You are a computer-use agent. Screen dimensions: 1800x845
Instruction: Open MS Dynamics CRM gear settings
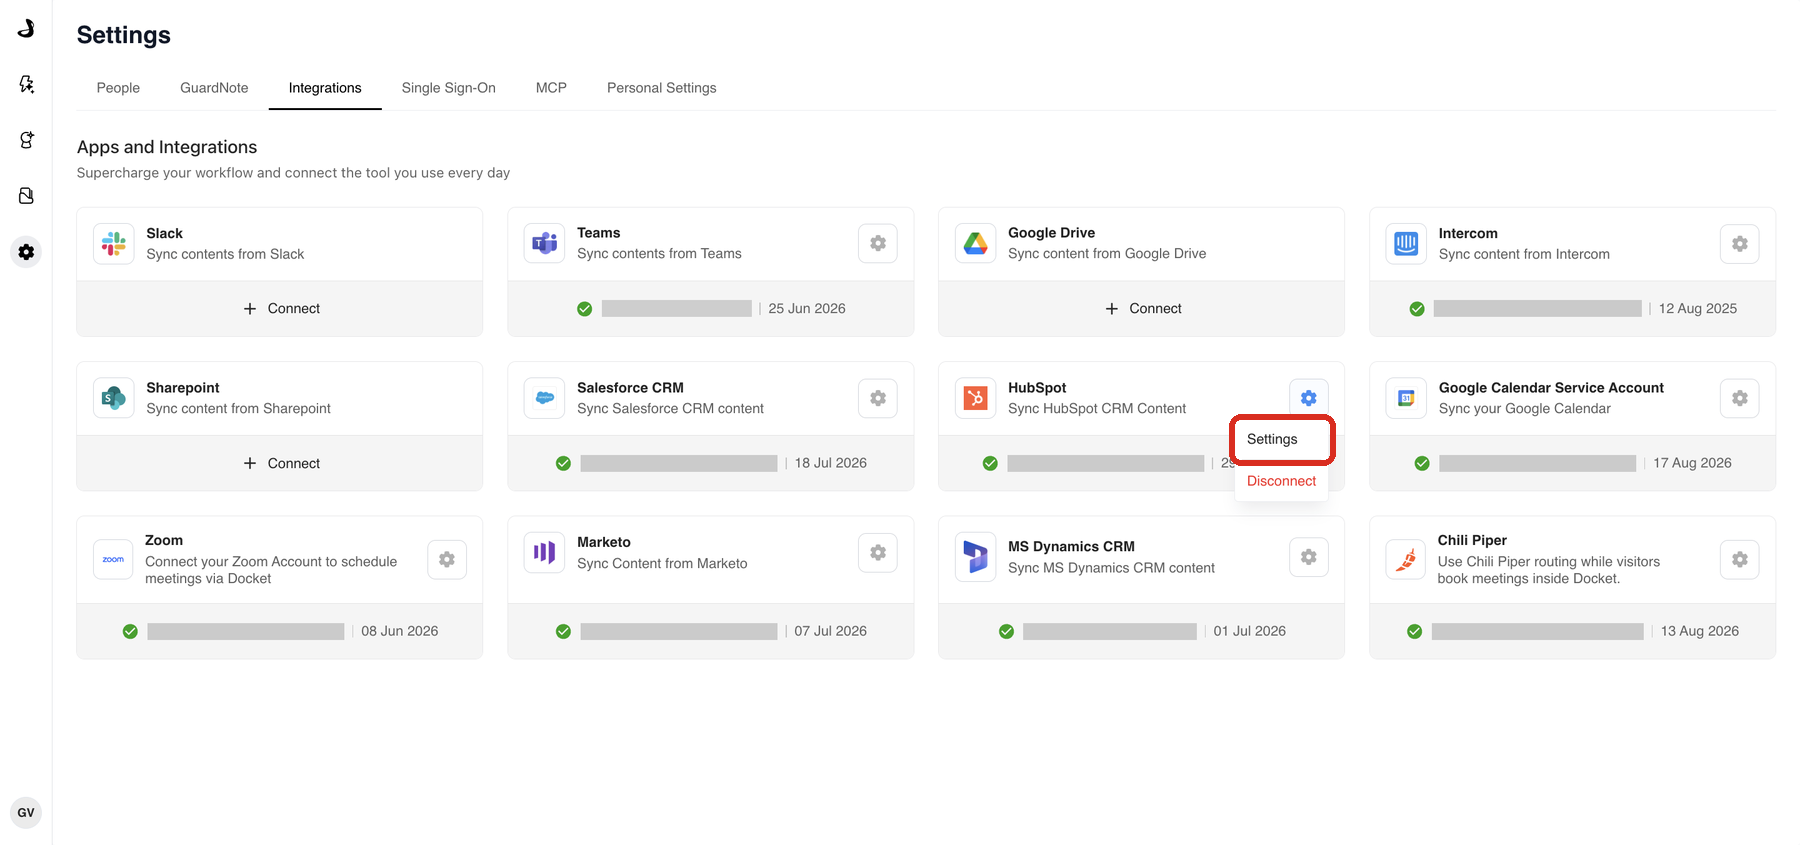1309,557
